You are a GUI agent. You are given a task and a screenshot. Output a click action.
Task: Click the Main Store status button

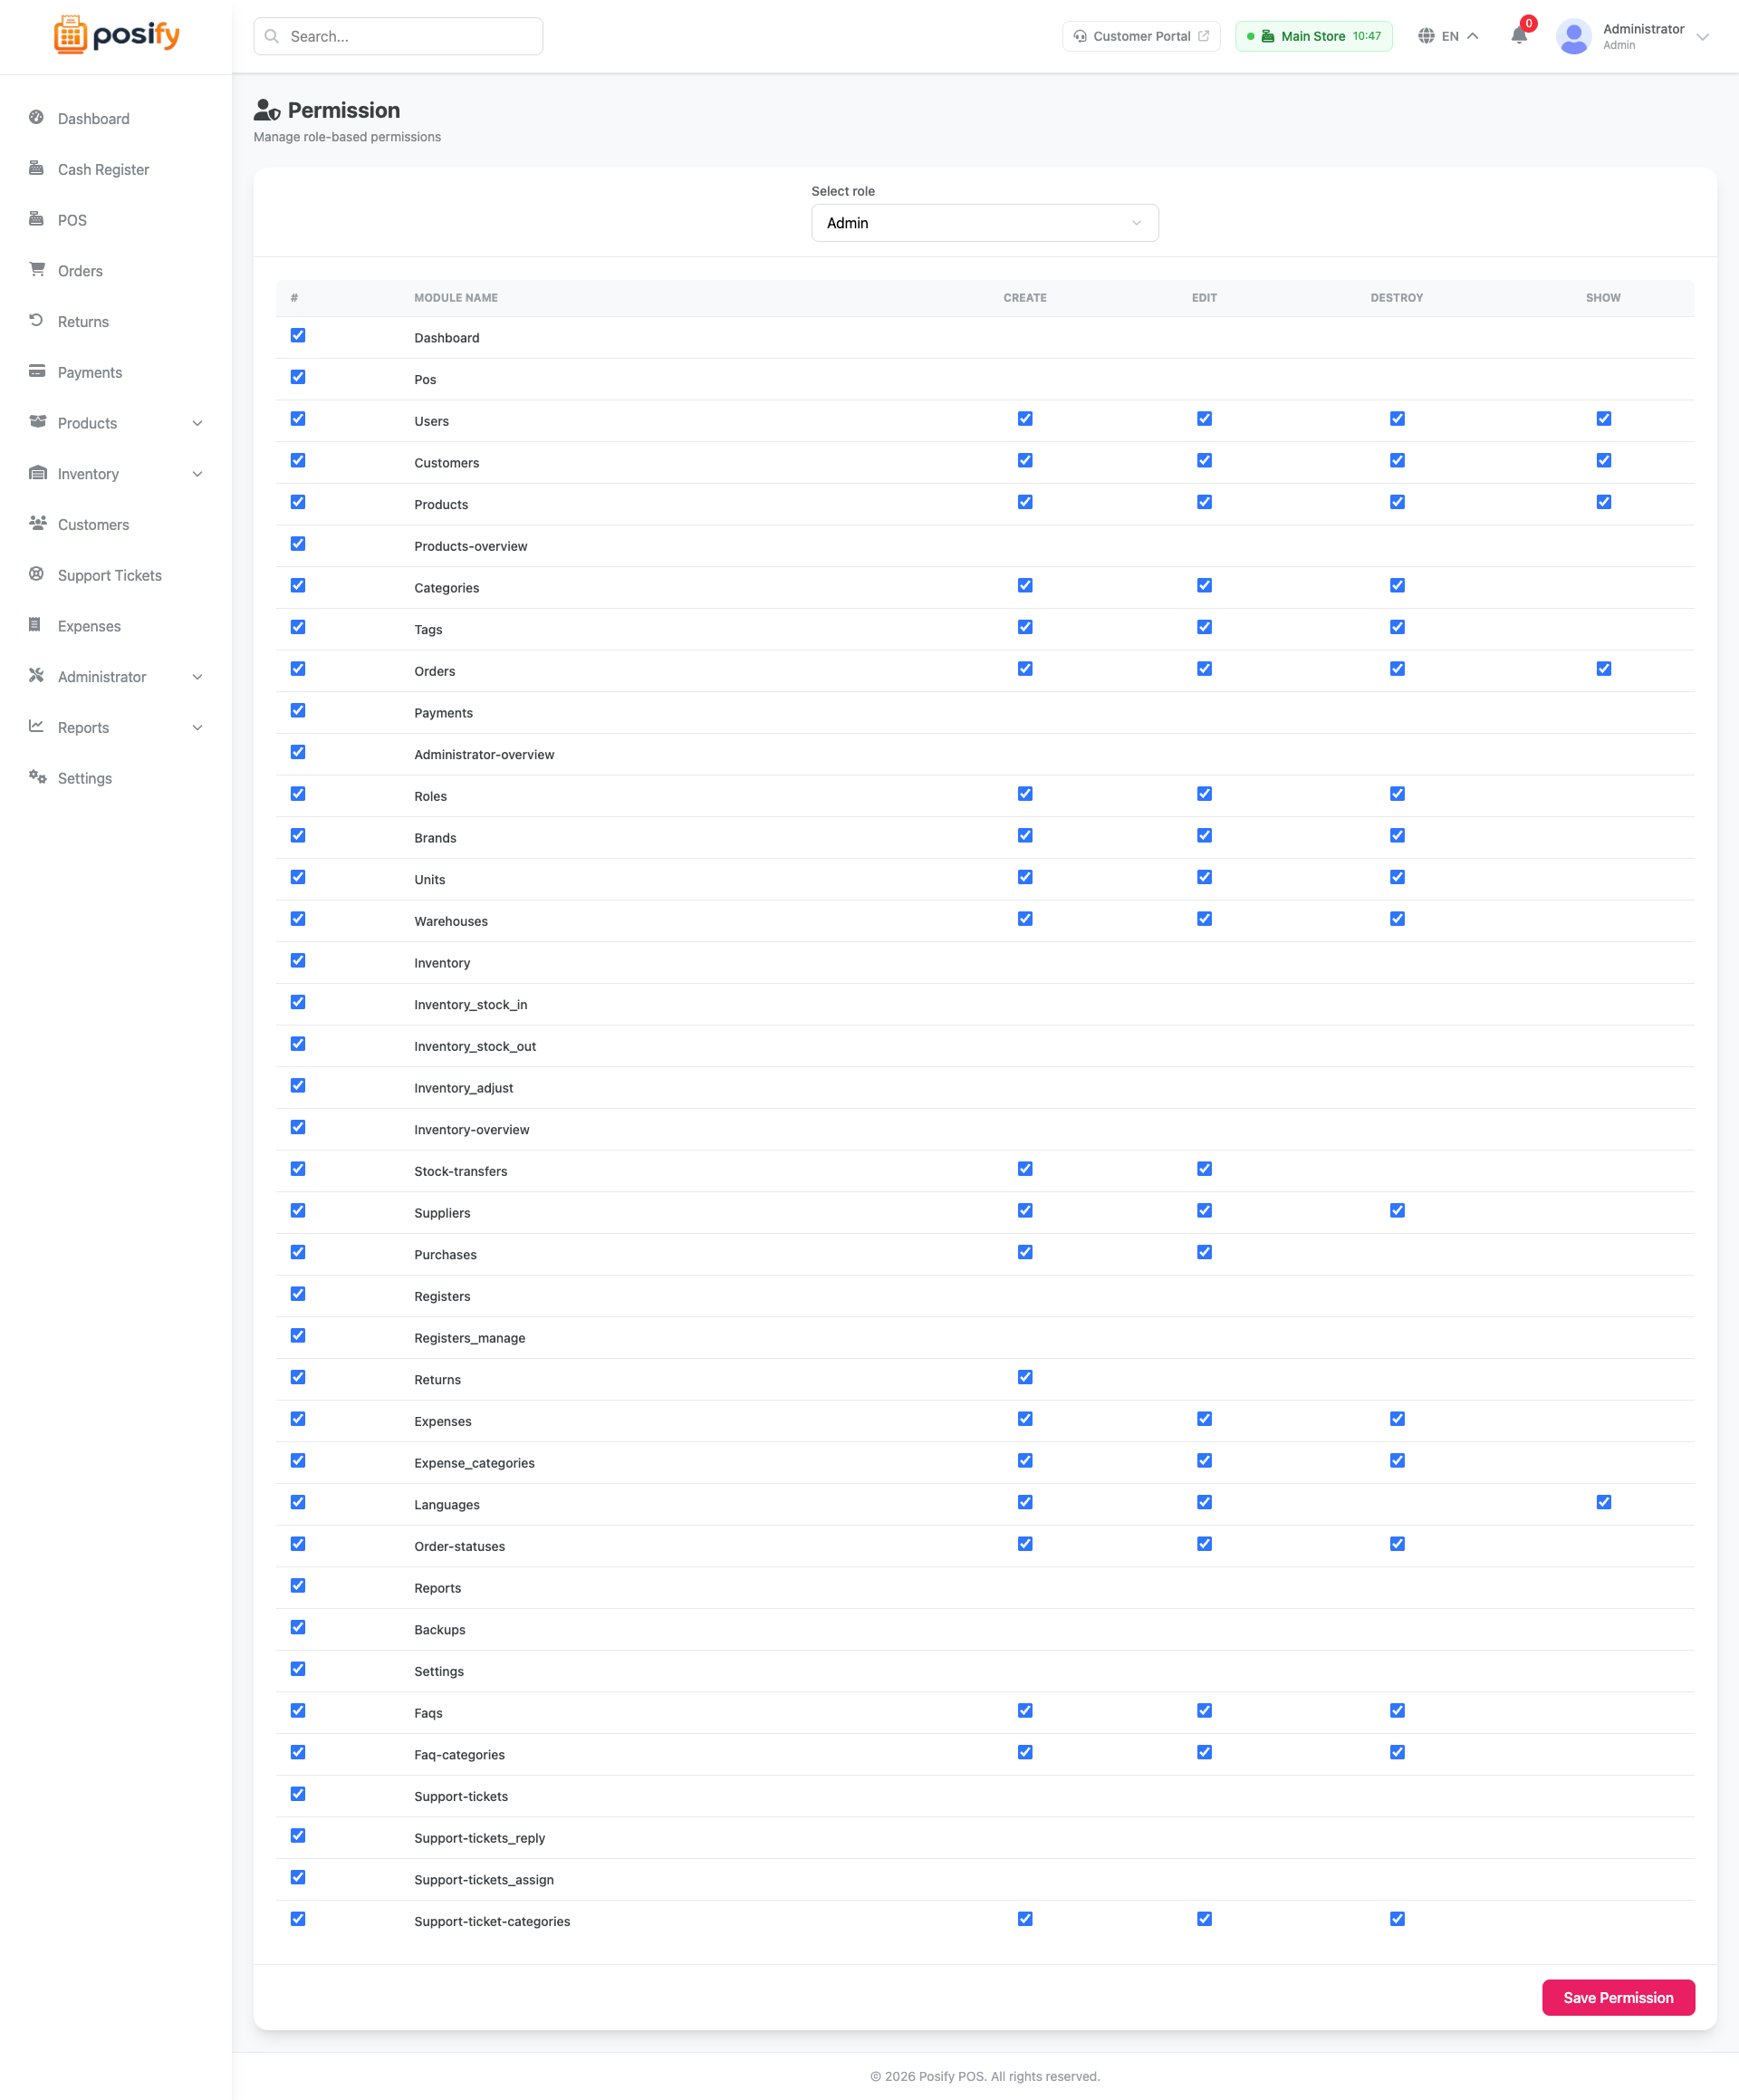point(1313,36)
